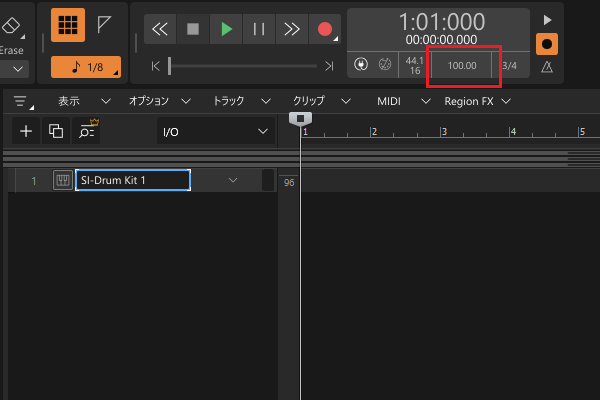This screenshot has height=400, width=600.
Task: Expand the SI-Drum Kit 1 track chevron
Action: (233, 180)
